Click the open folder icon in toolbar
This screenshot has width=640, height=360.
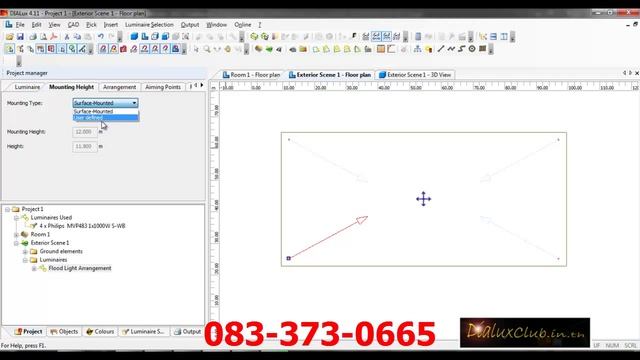(x=9, y=37)
